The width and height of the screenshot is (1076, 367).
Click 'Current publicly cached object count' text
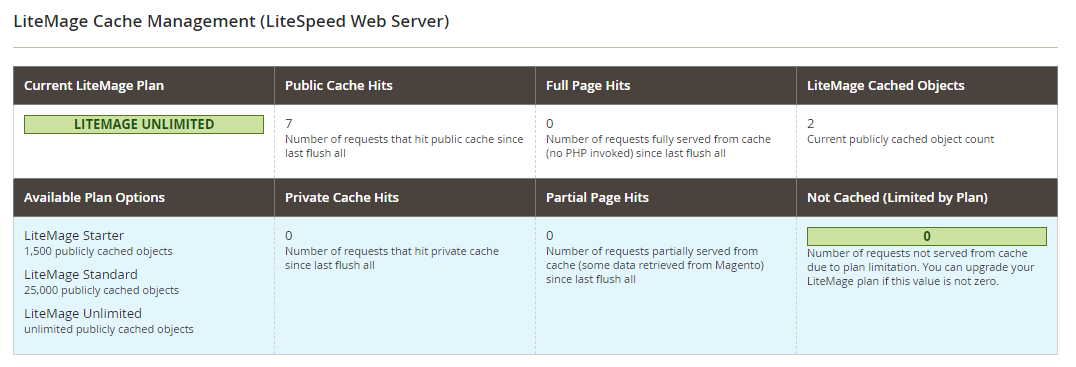[900, 139]
